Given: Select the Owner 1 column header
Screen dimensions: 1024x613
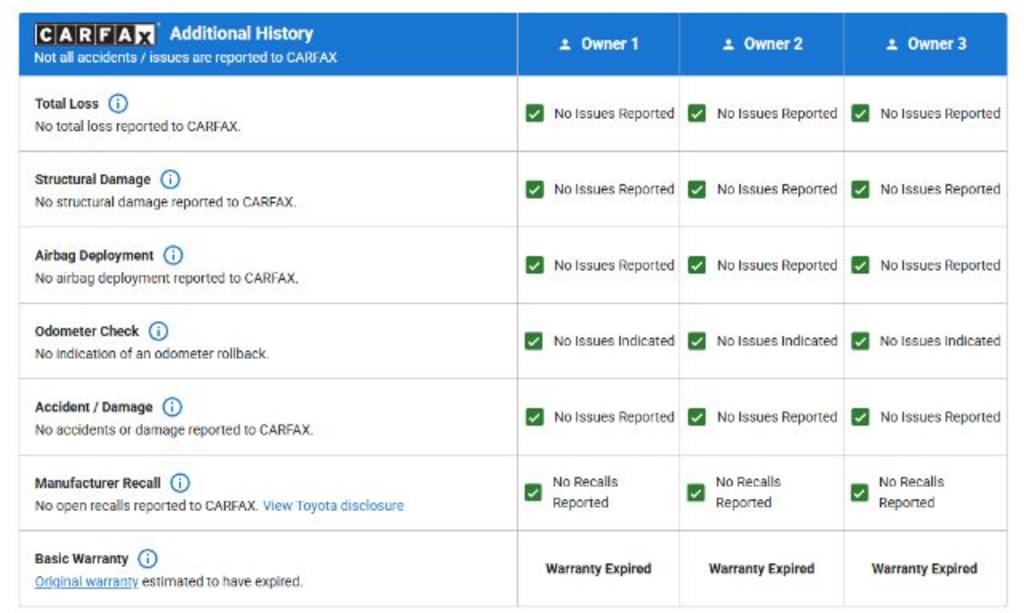Looking at the screenshot, I should (x=598, y=44).
